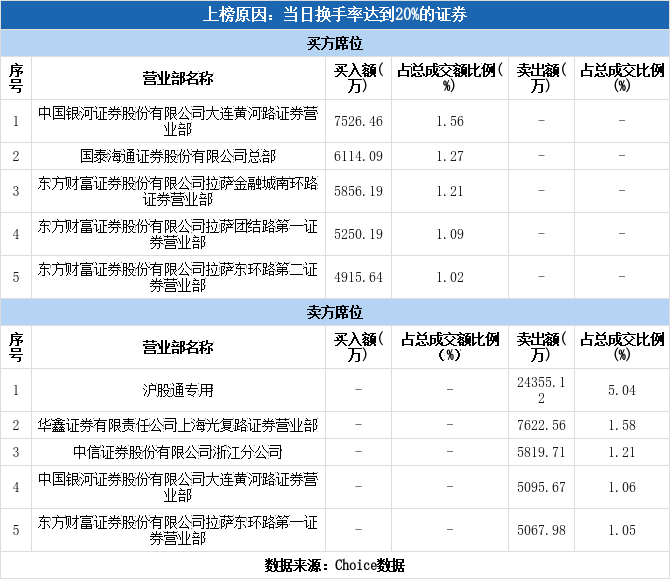Image resolution: width=670 pixels, height=579 pixels.
Task: Select the 卖方席位 section header
Action: click(335, 312)
